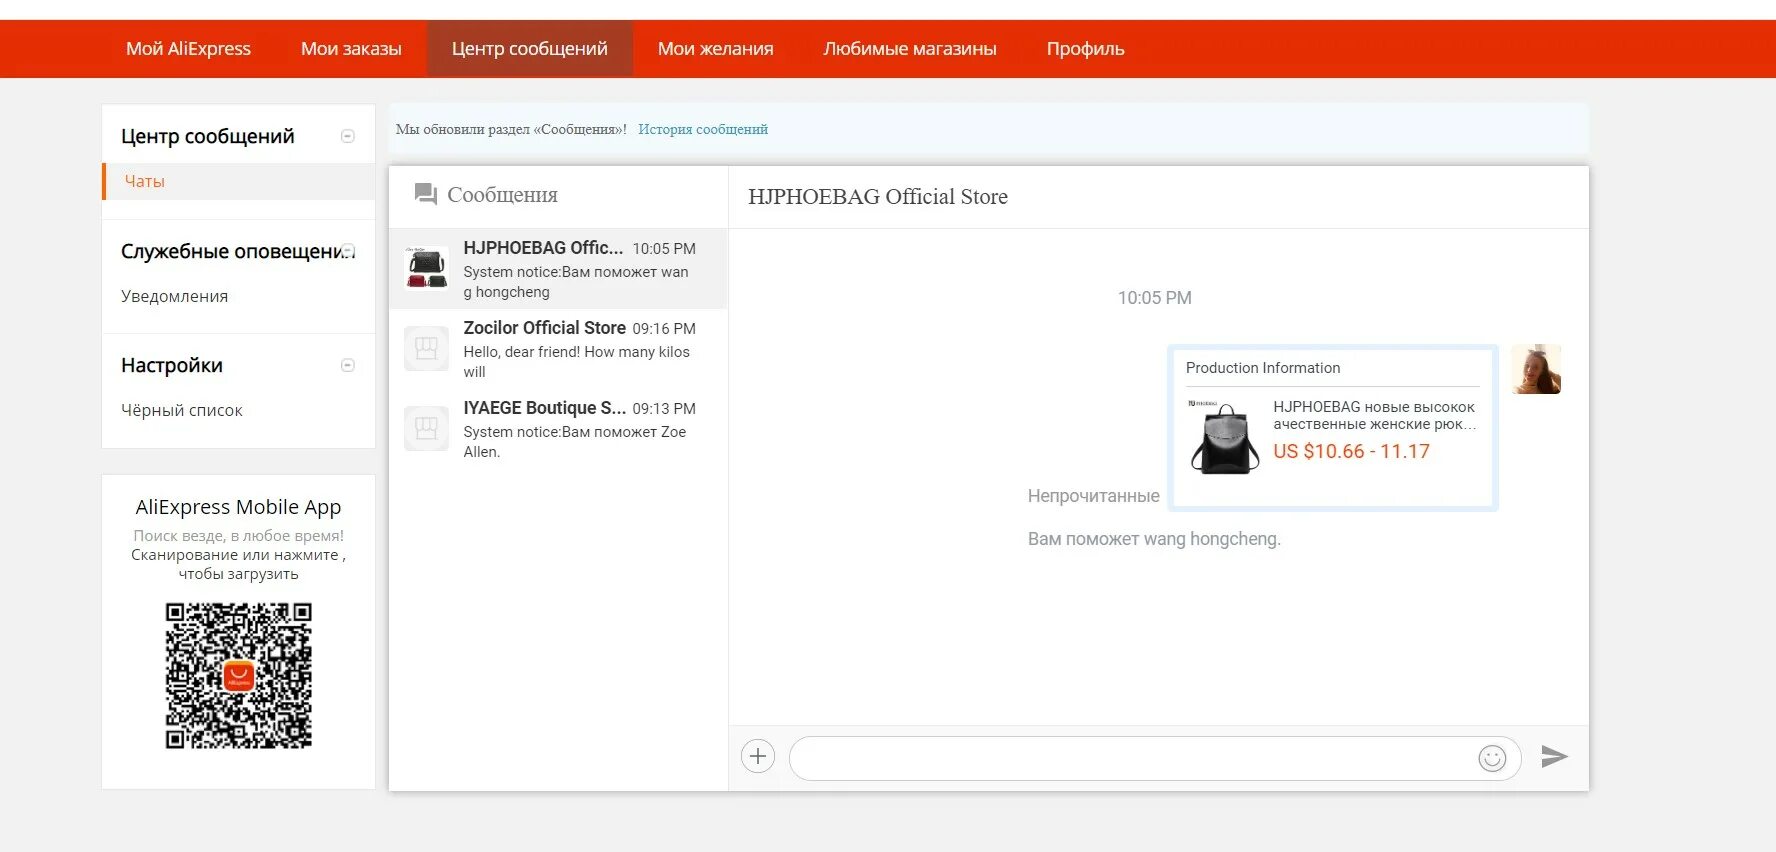Click the 09:13 PM time on IYAEGE row
This screenshot has height=852, width=1776.
(664, 409)
